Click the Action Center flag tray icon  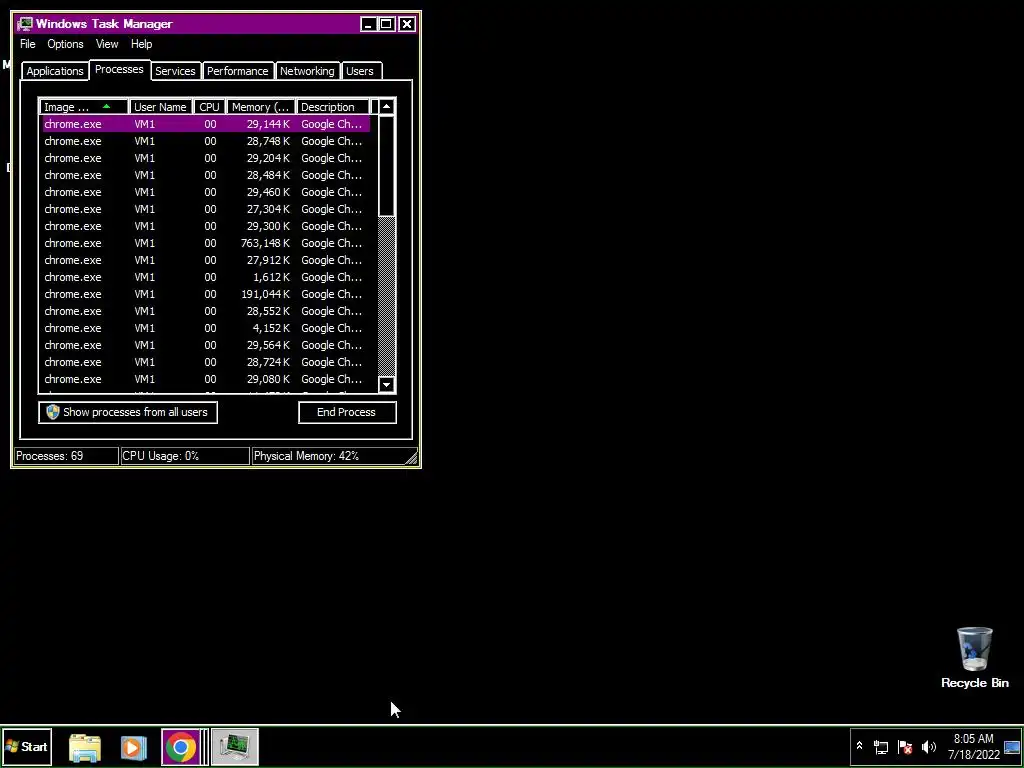click(x=905, y=746)
